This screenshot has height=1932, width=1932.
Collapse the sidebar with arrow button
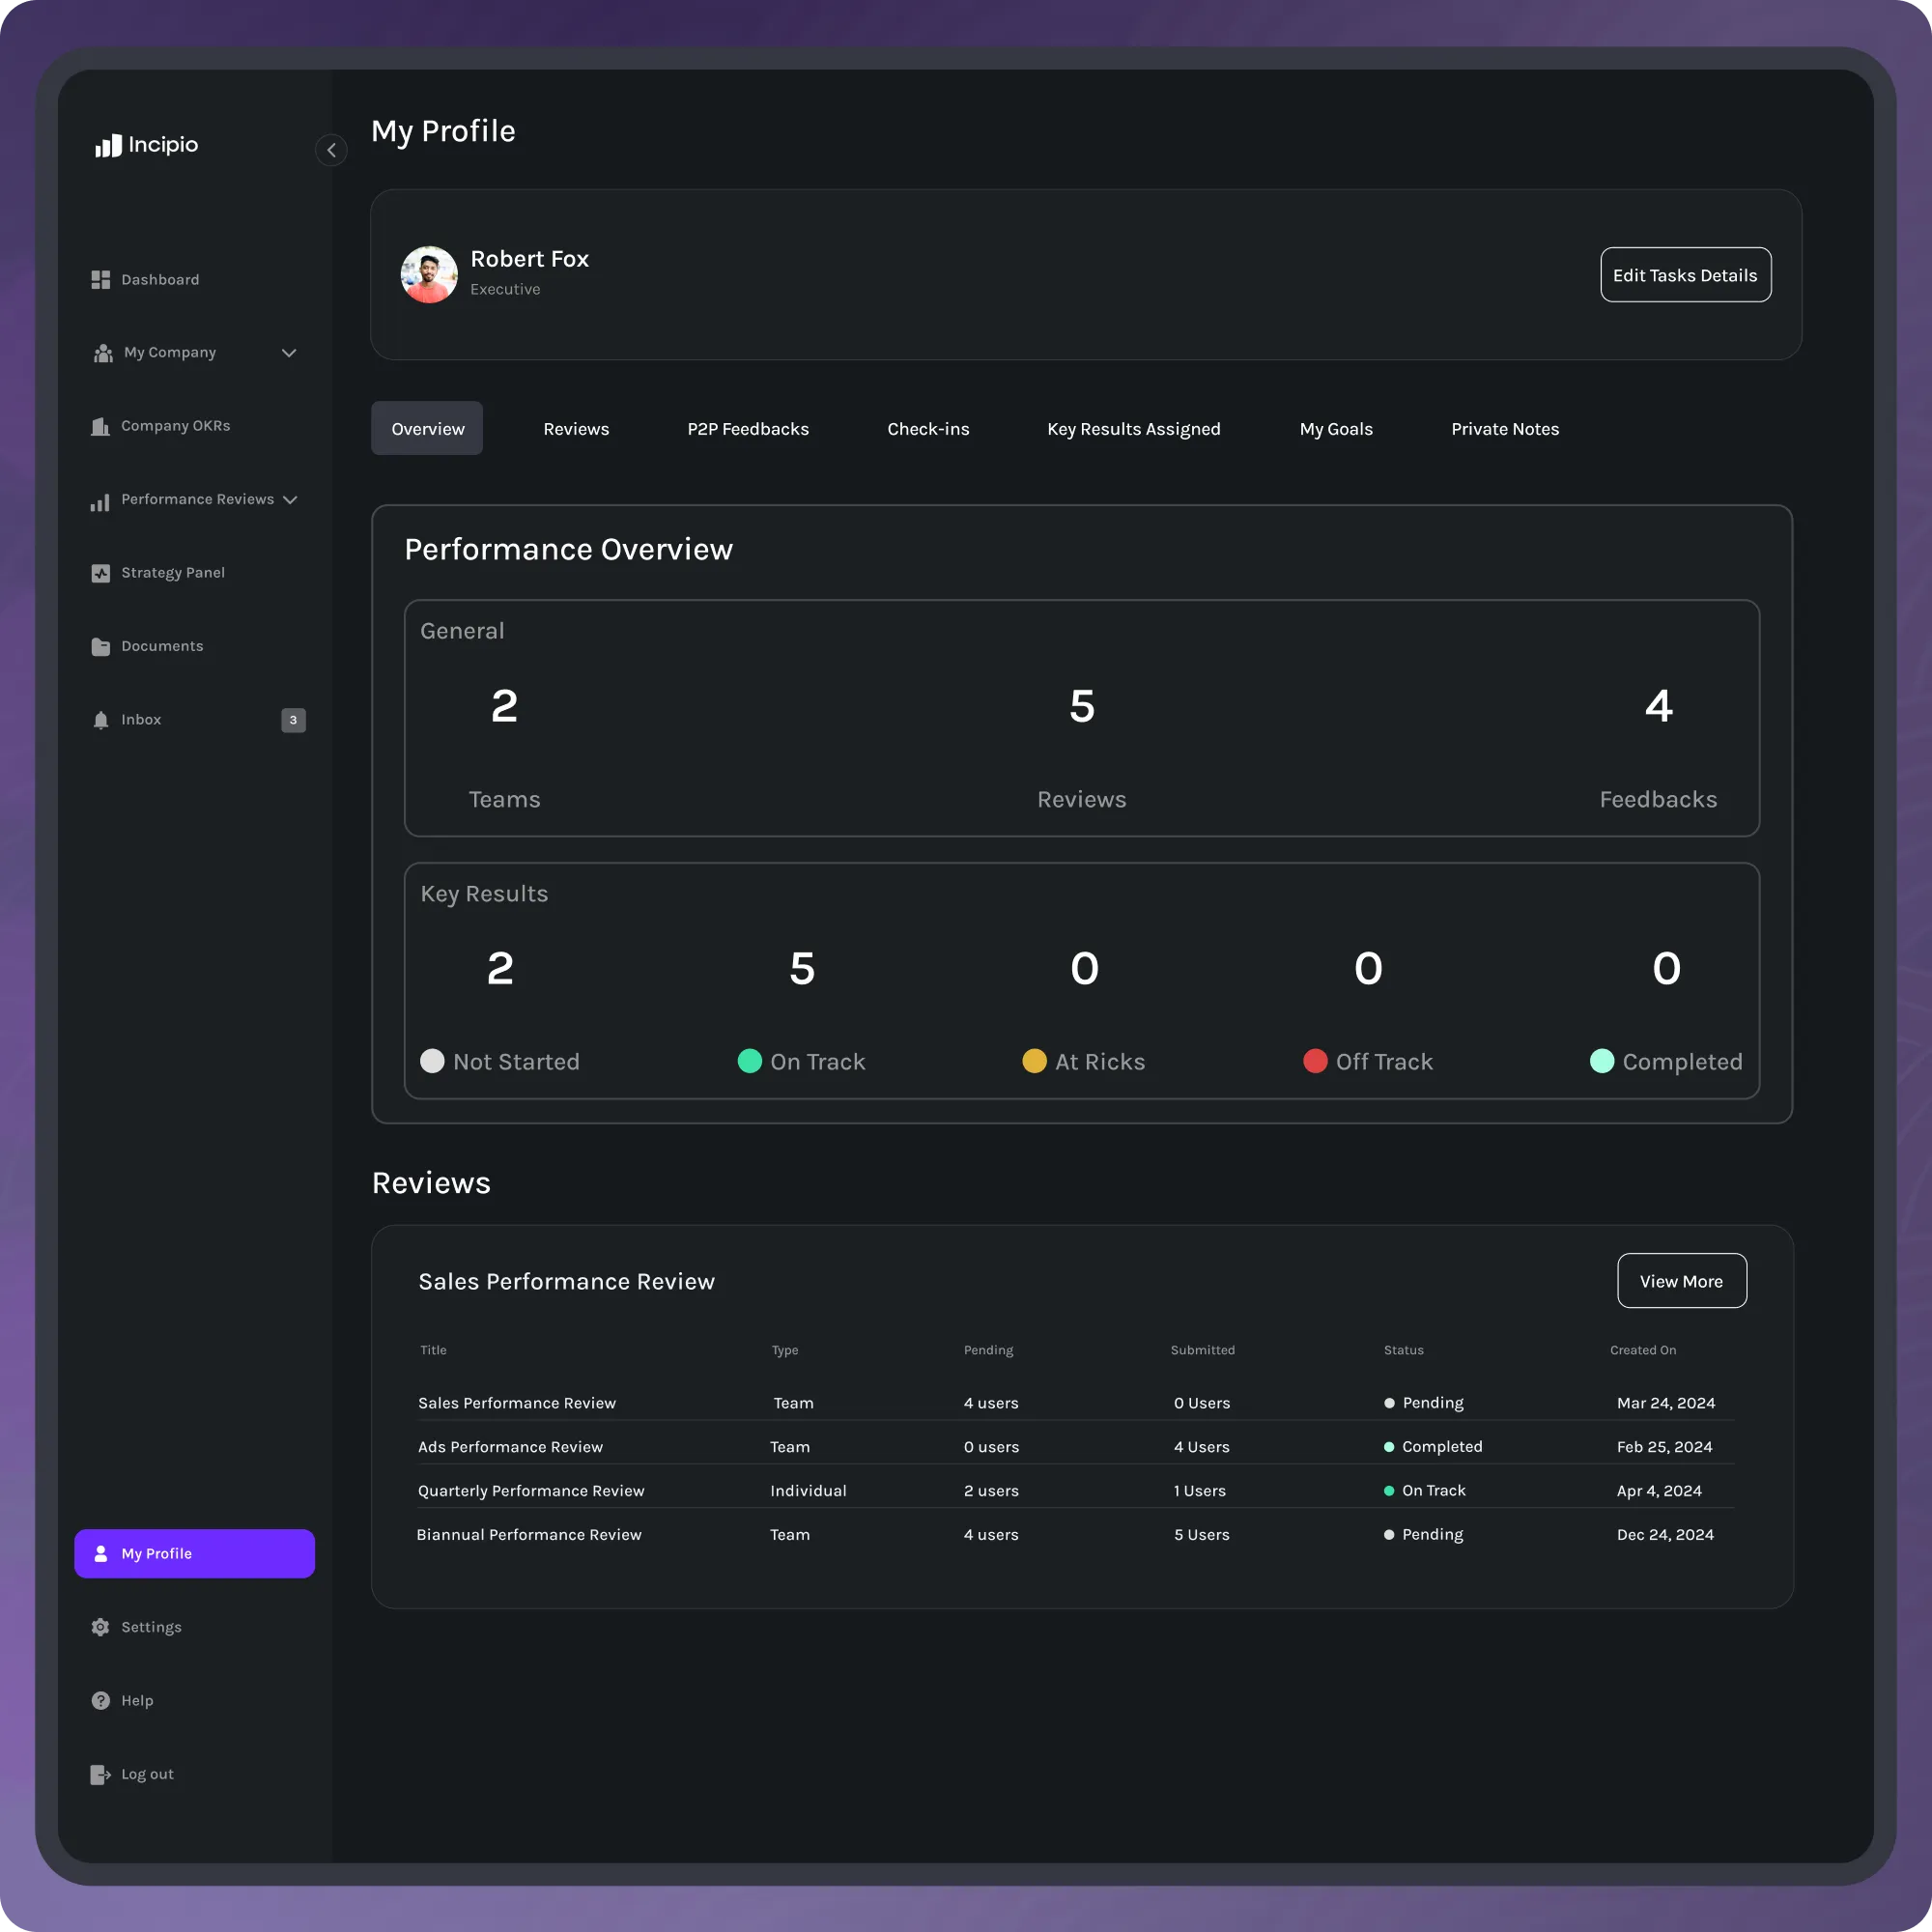(331, 150)
